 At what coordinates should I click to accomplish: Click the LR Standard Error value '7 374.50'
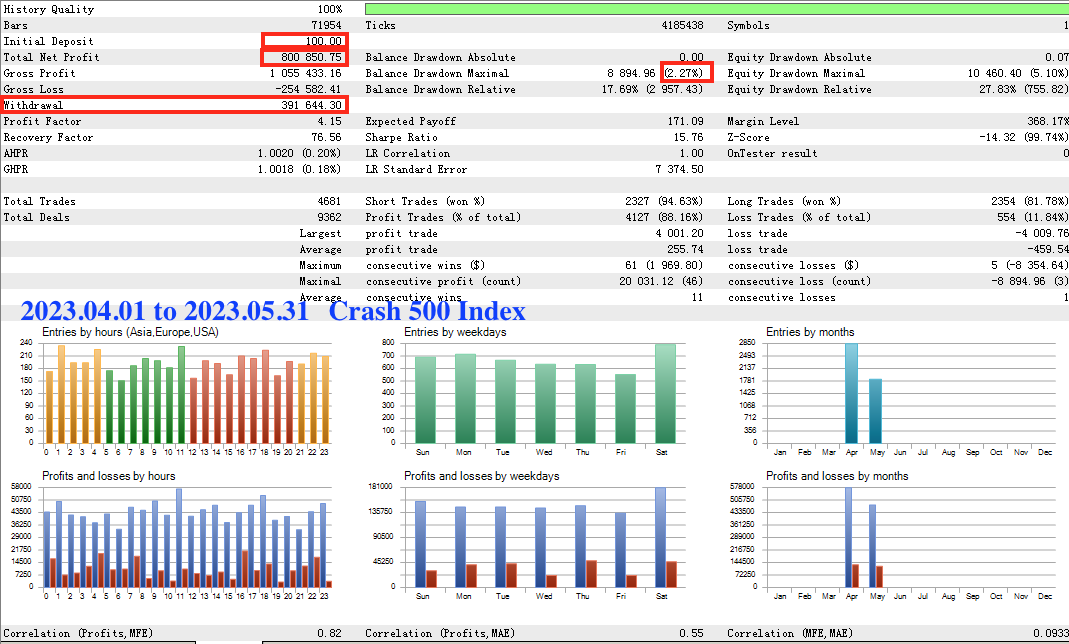click(680, 169)
